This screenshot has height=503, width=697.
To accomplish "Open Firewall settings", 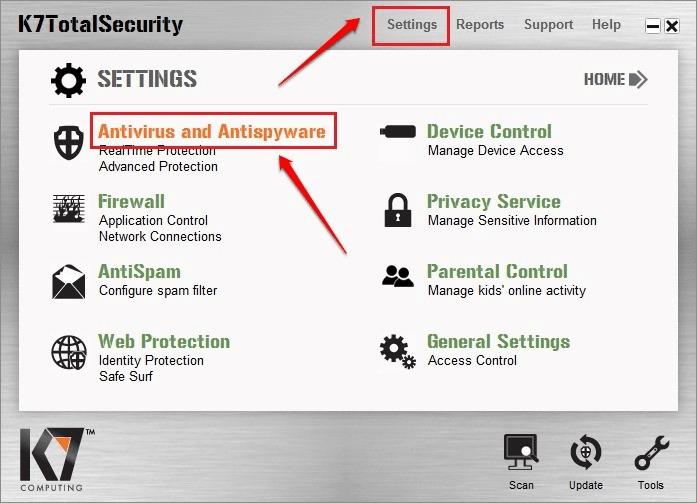I will tap(132, 201).
